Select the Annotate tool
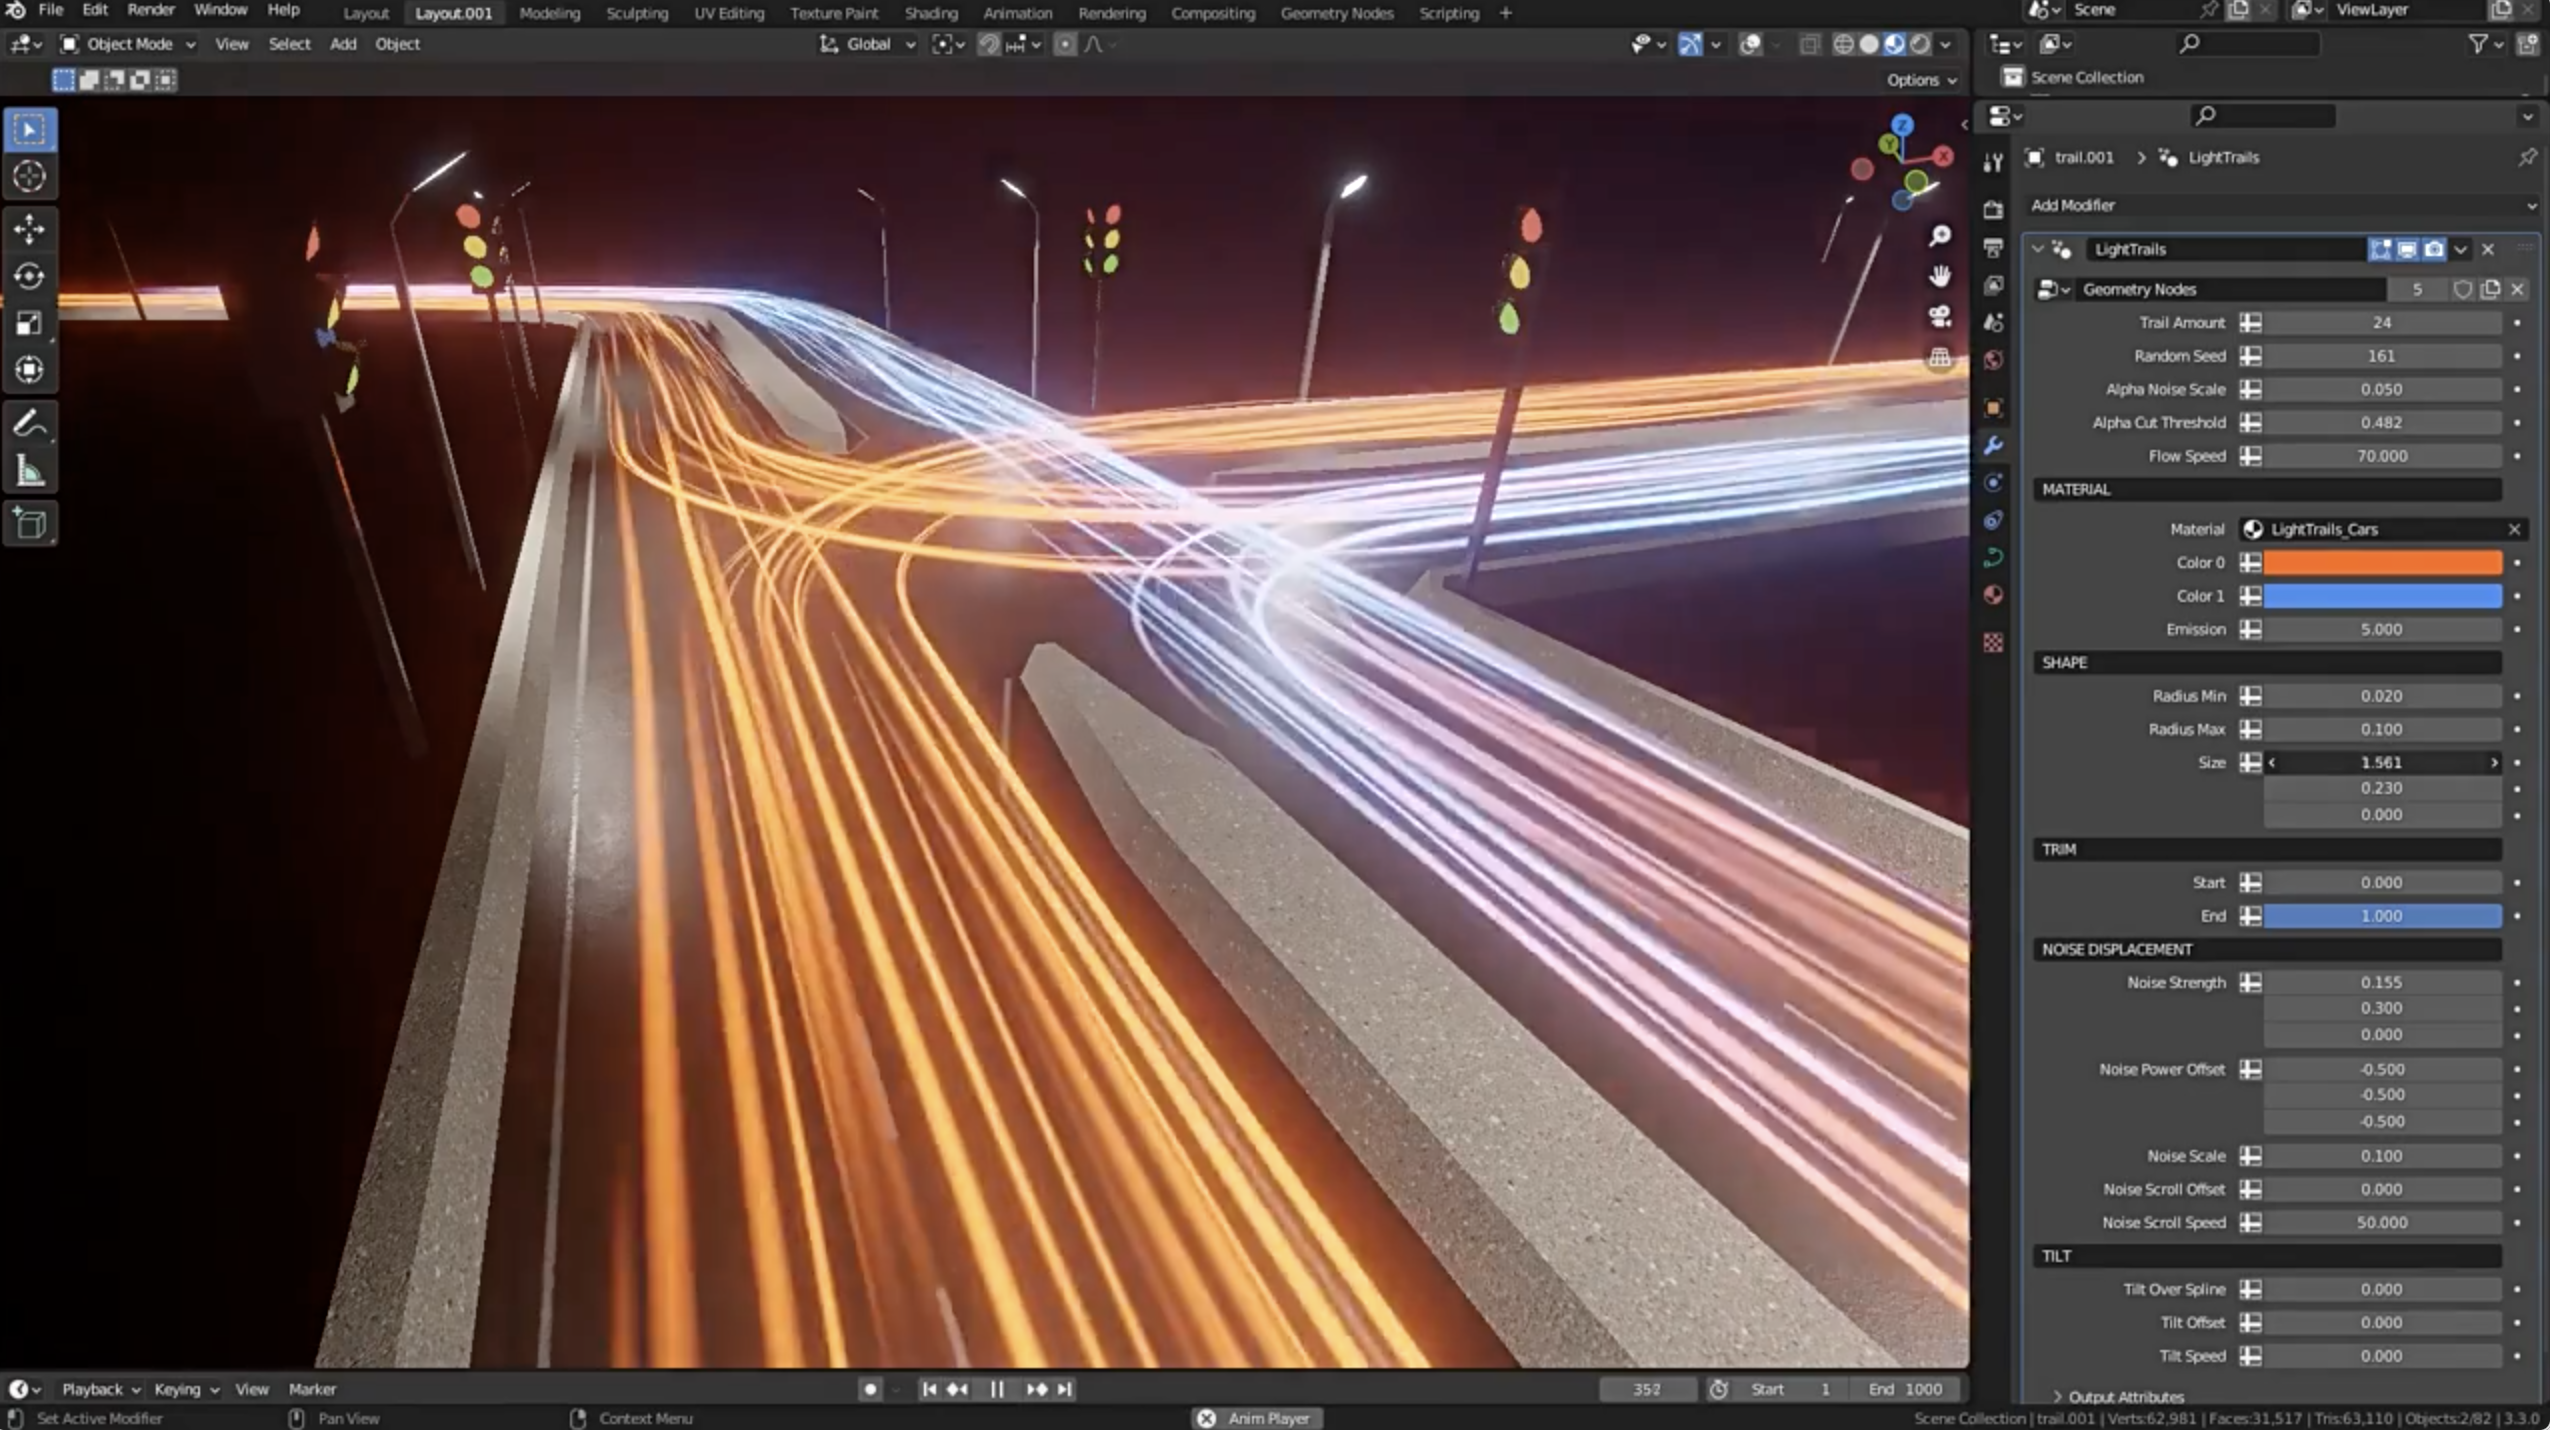Screen dimensions: 2550x1430 pos(29,422)
